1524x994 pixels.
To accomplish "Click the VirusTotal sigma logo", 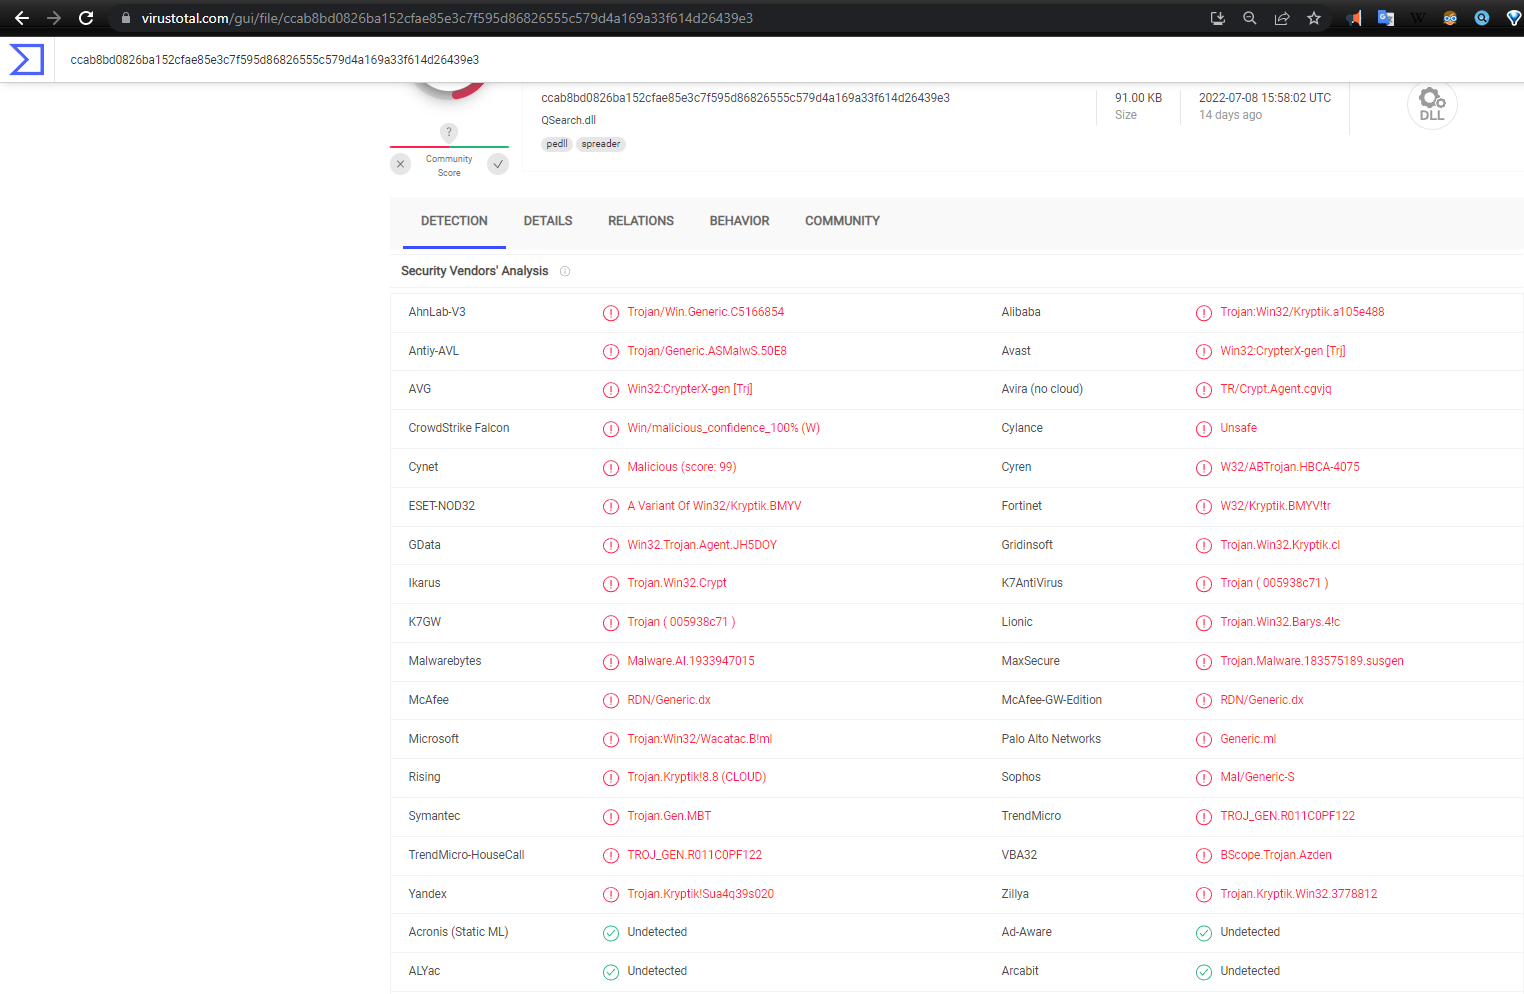I will [x=26, y=59].
